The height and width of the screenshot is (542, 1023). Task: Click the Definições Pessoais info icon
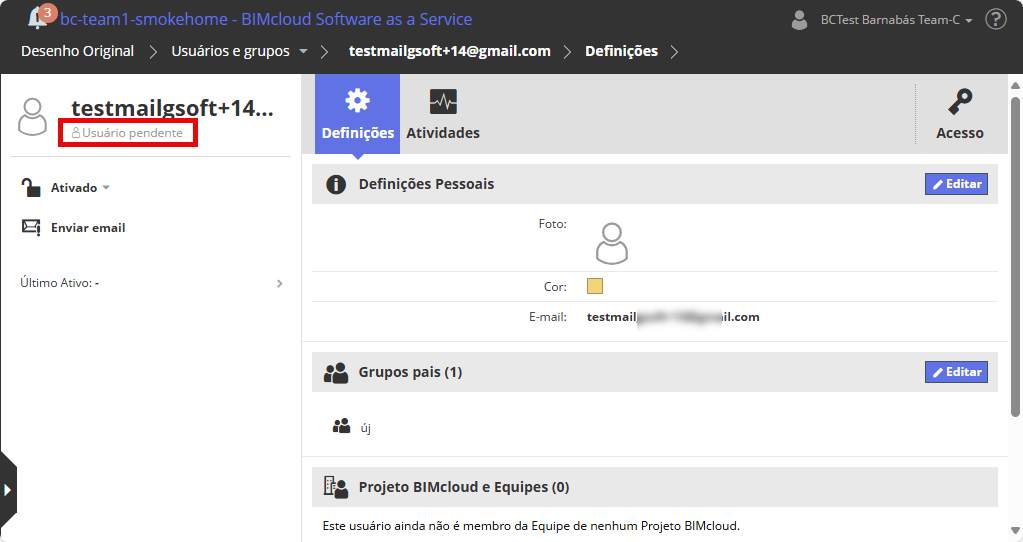coord(336,184)
